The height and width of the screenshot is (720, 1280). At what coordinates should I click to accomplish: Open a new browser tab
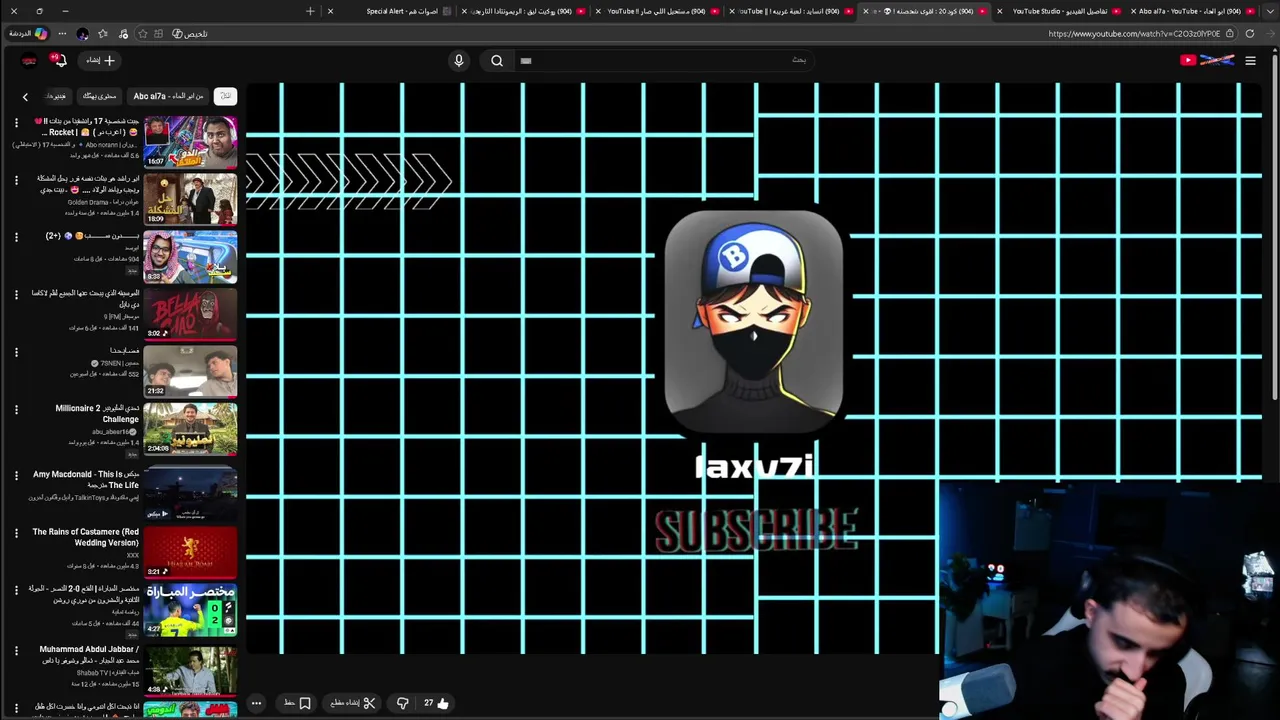coord(310,11)
